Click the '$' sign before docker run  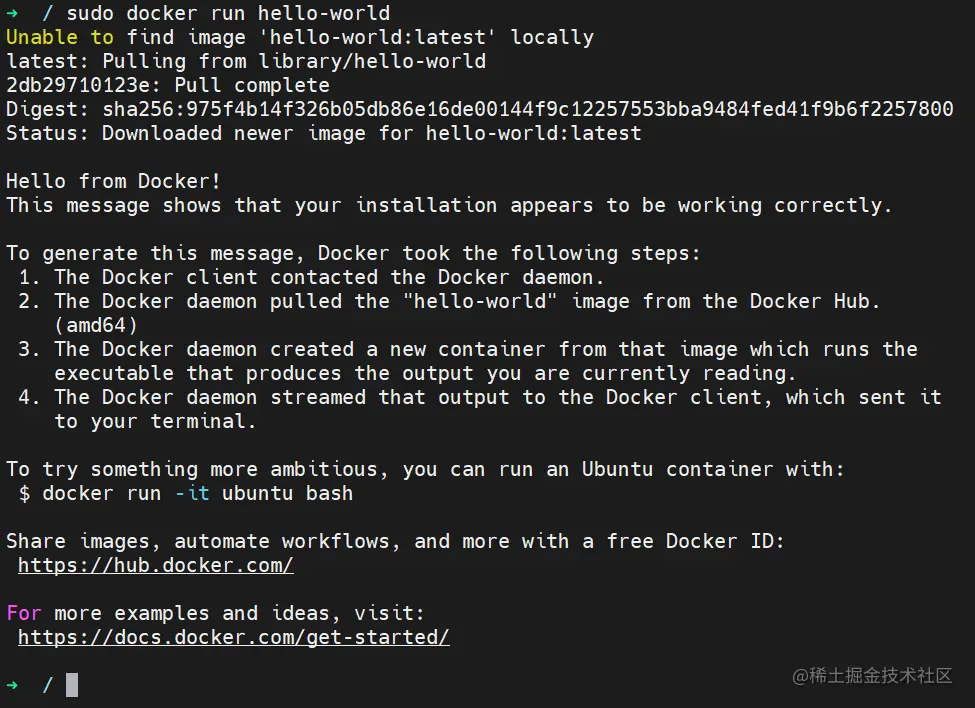[24, 493]
